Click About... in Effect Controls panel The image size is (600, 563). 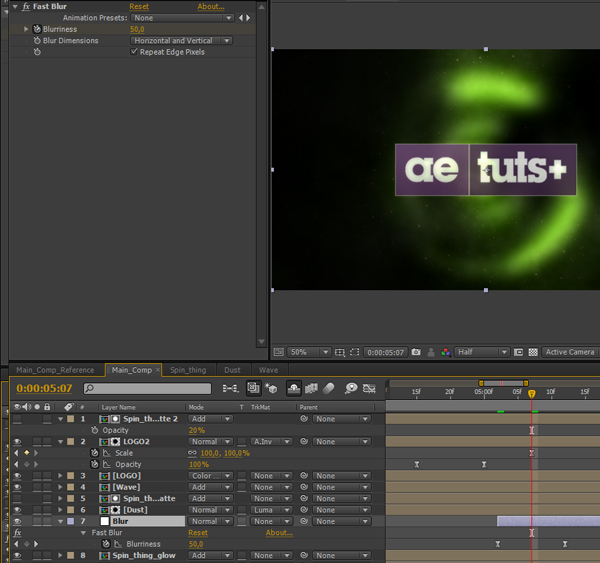(211, 7)
